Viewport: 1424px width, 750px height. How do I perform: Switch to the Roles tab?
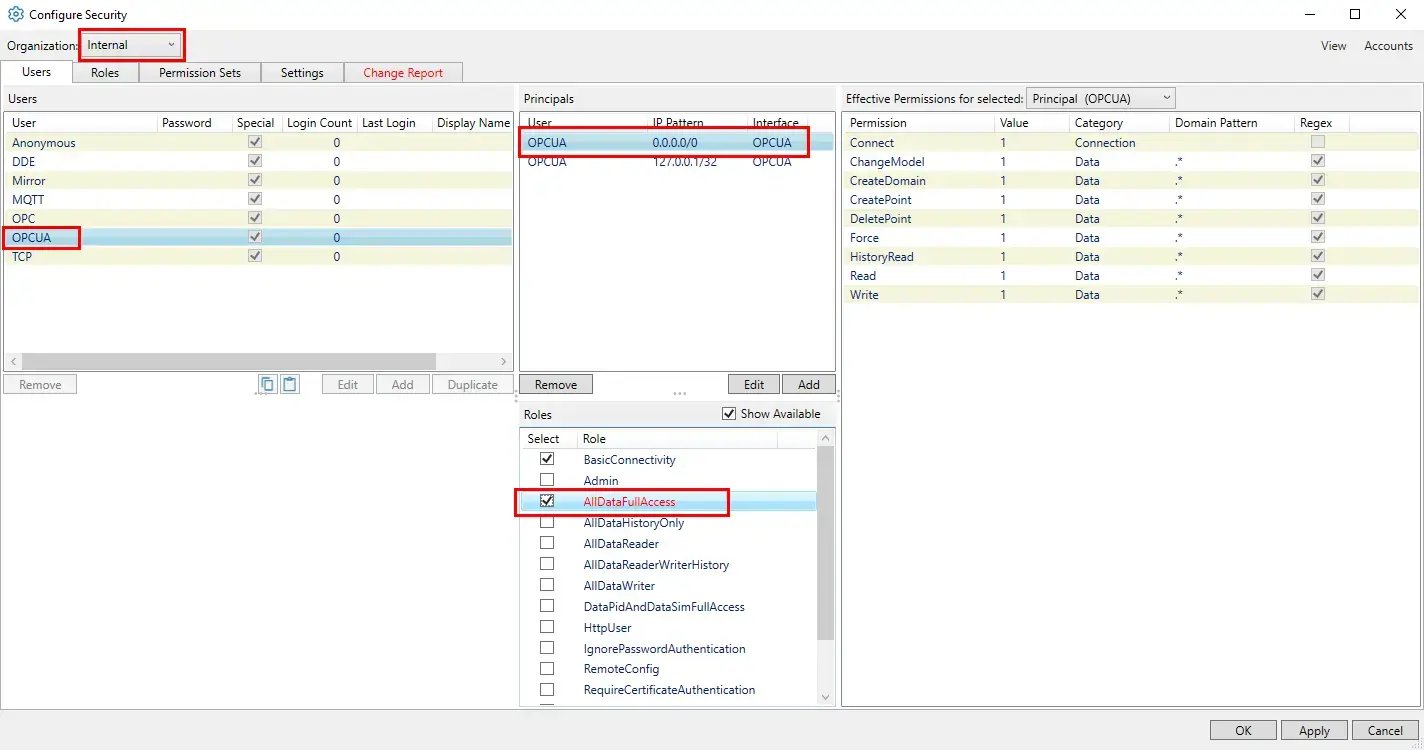coord(104,72)
